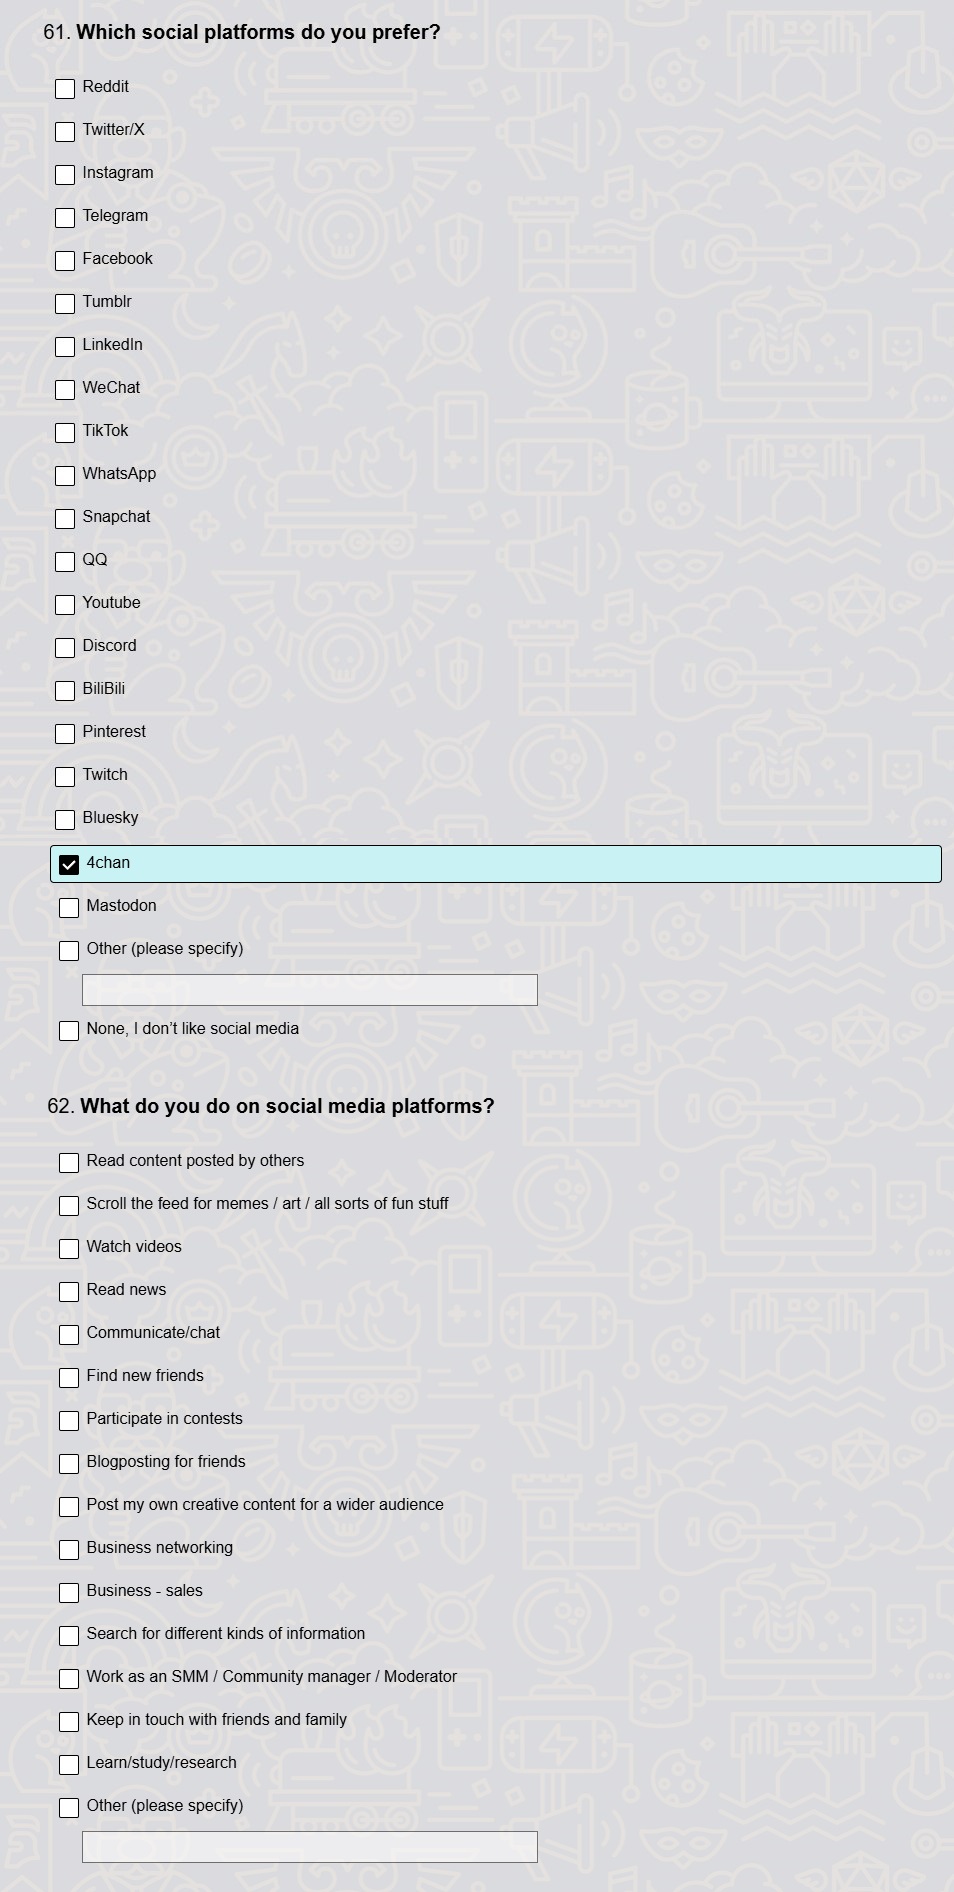Select the Twitch checkbox
The height and width of the screenshot is (1892, 954).
[x=65, y=777]
